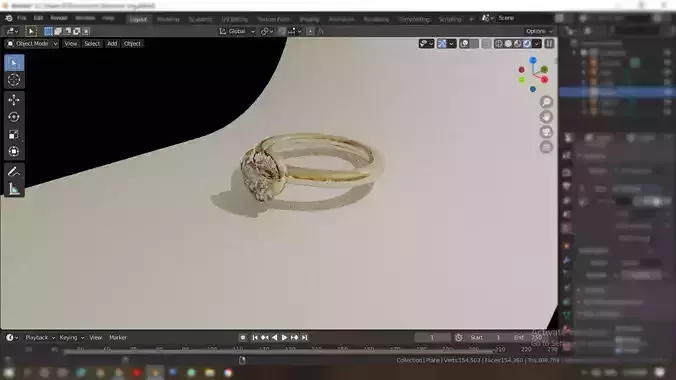Open the Window menu

pos(85,18)
